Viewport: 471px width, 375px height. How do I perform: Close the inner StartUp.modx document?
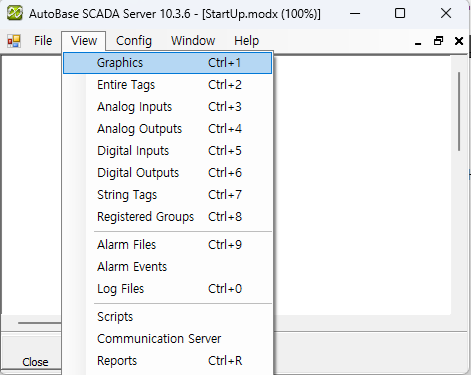pyautogui.click(x=459, y=41)
